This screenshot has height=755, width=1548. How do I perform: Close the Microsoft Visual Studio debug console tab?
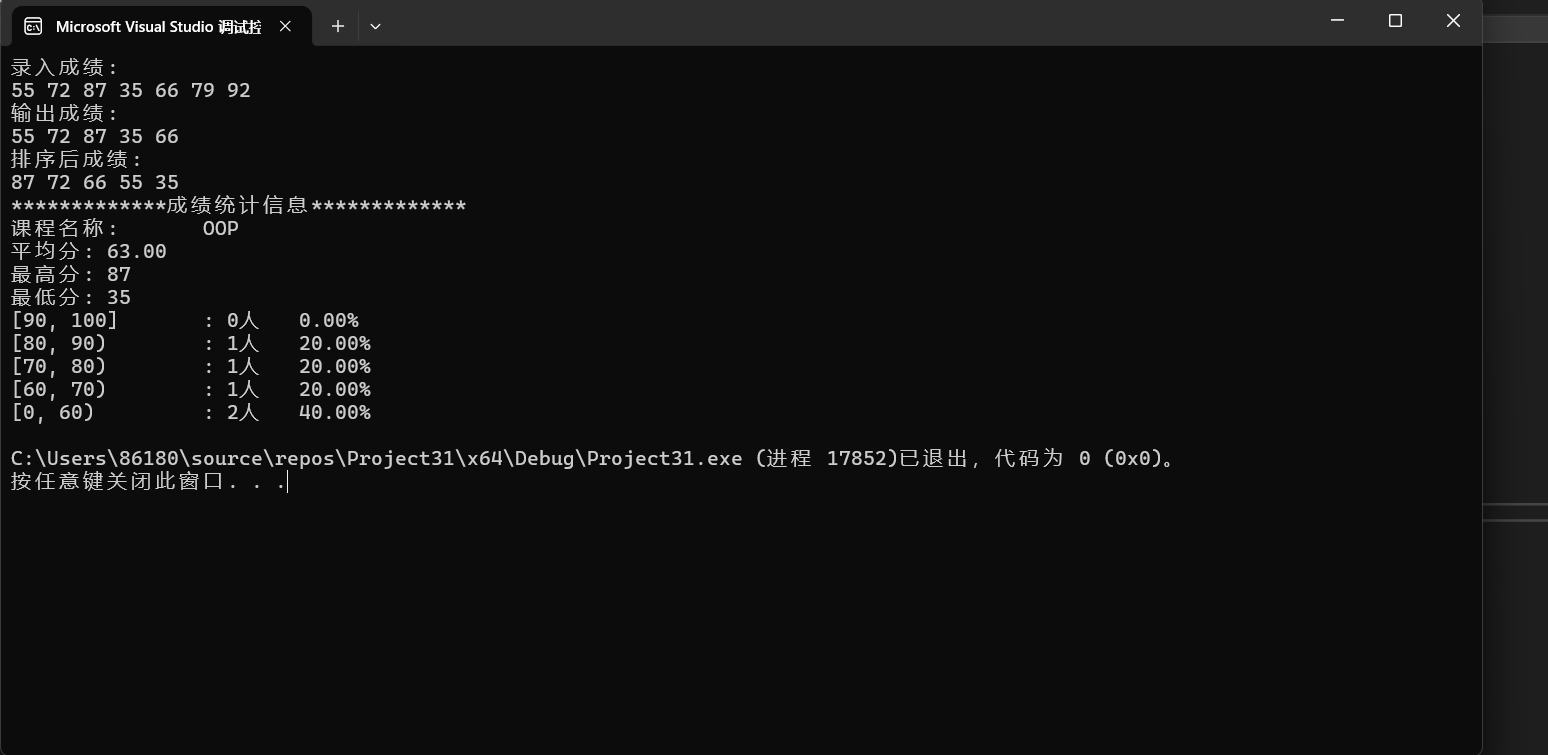285,26
